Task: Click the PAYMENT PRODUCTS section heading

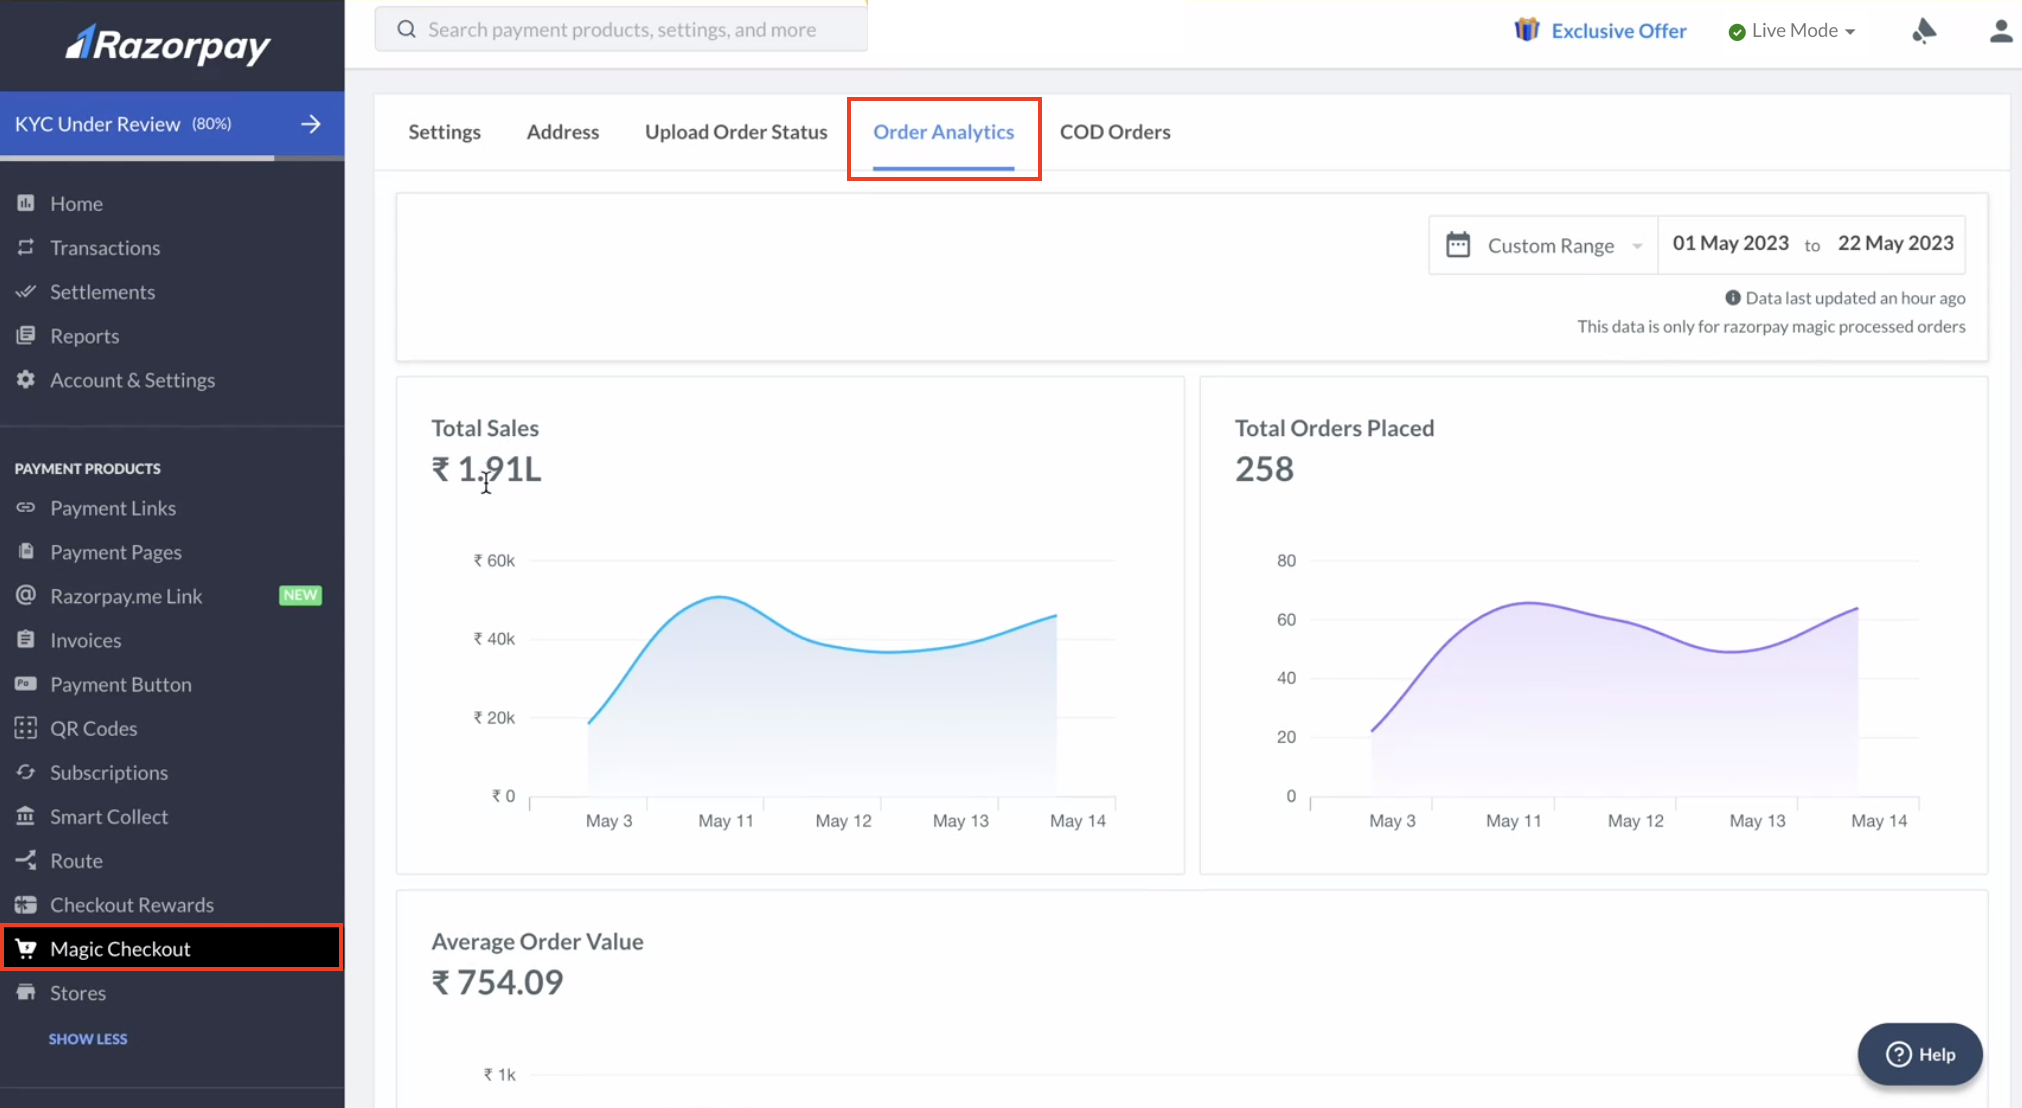Action: pyautogui.click(x=87, y=468)
